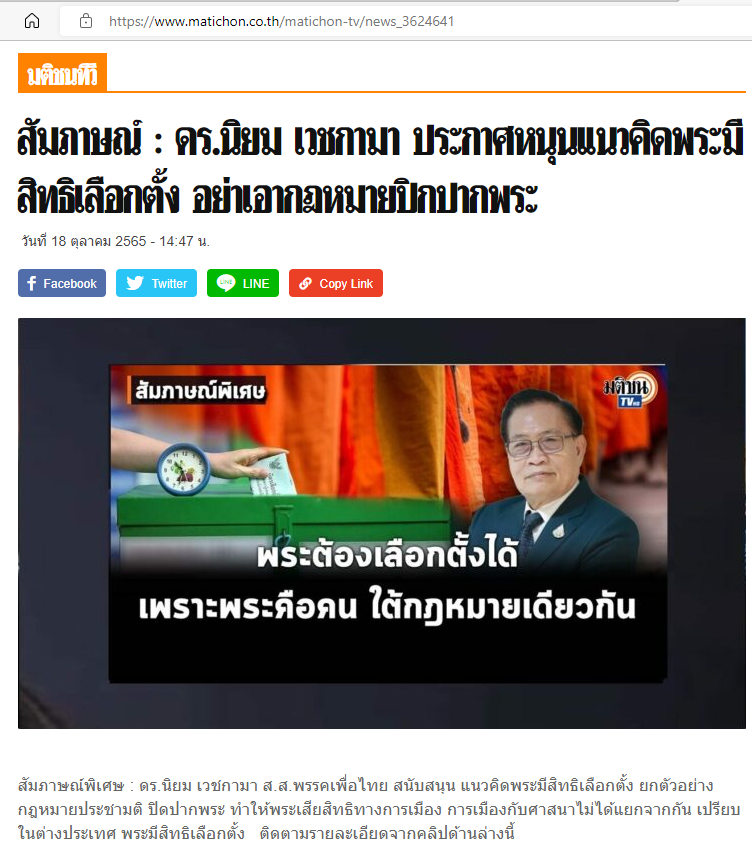Open the interview video thumbnail
Image resolution: width=752 pixels, height=847 pixels.
point(381,523)
